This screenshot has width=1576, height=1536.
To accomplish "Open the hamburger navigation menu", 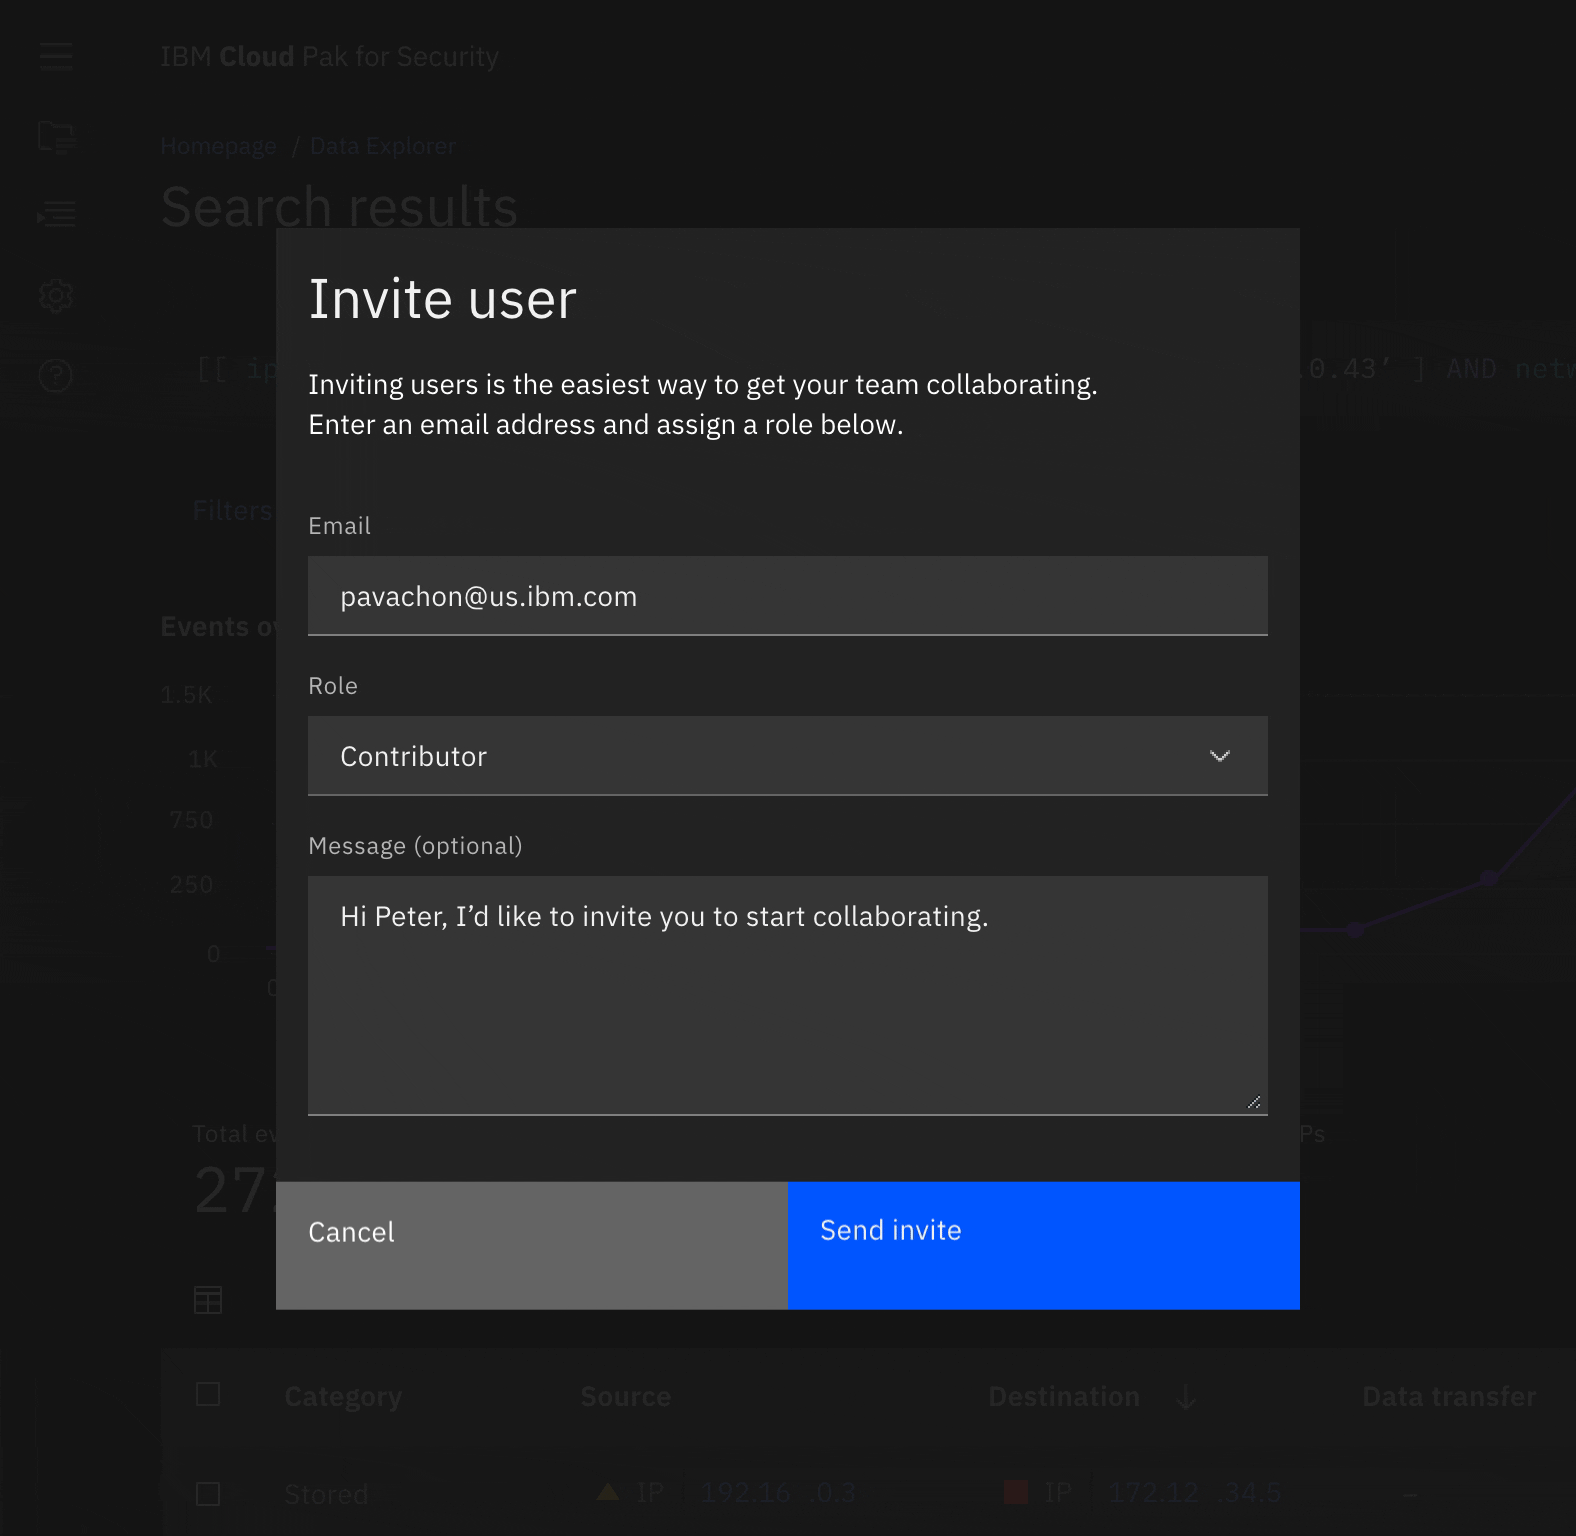I will [56, 56].
